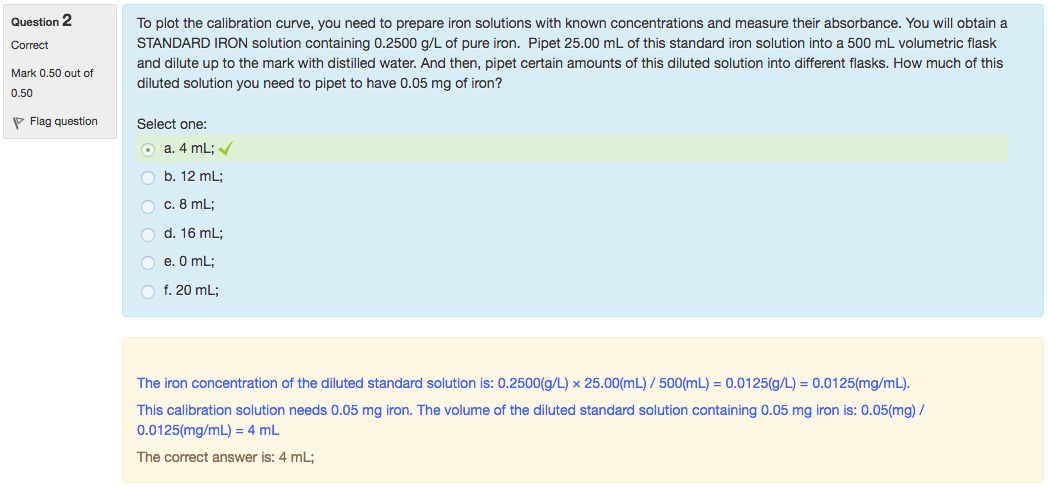1048x487 pixels.
Task: Click the '0.0125(mg/mL) = 4 mL' result text
Action: coord(208,430)
